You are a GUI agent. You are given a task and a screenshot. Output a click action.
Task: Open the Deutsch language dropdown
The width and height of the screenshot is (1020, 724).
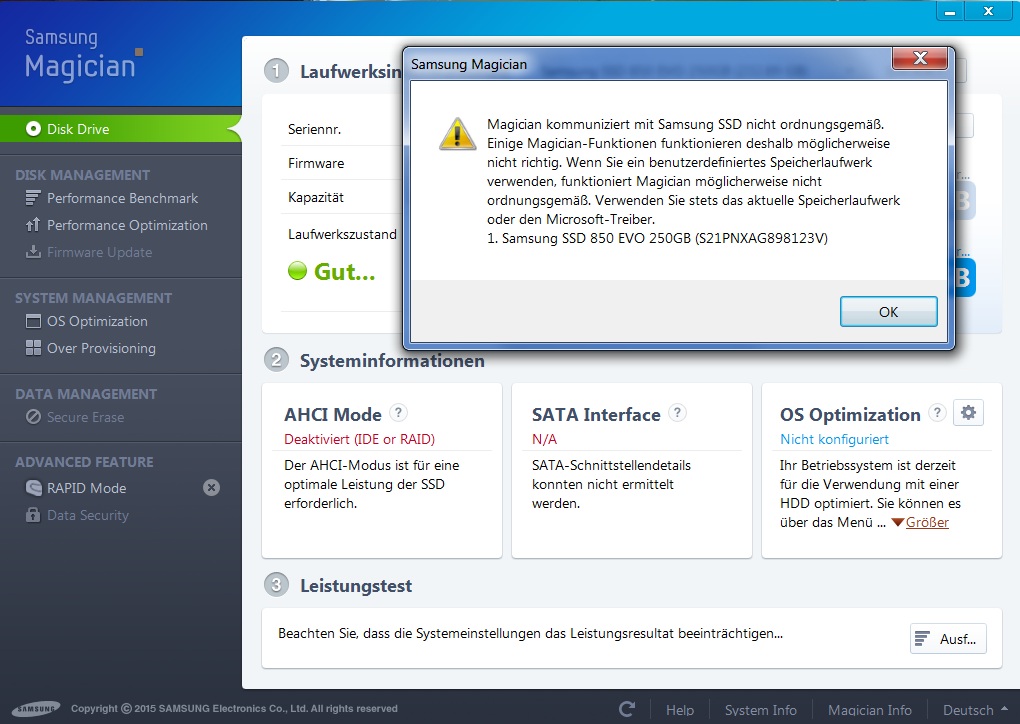[x=975, y=710]
